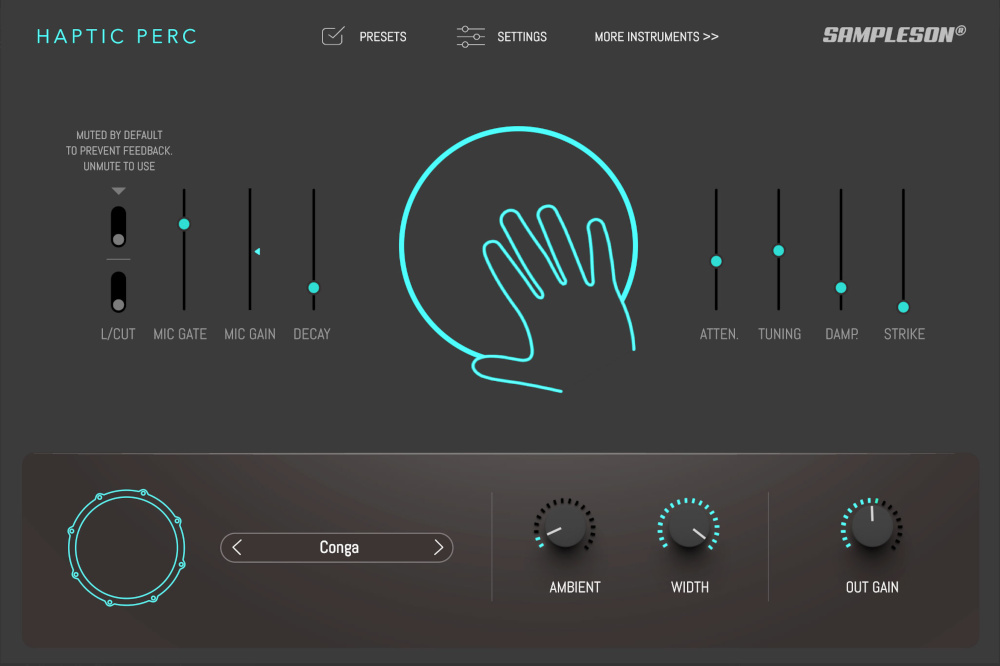This screenshot has width=1000, height=666.
Task: Click the AMBIENT knob
Action: point(563,523)
